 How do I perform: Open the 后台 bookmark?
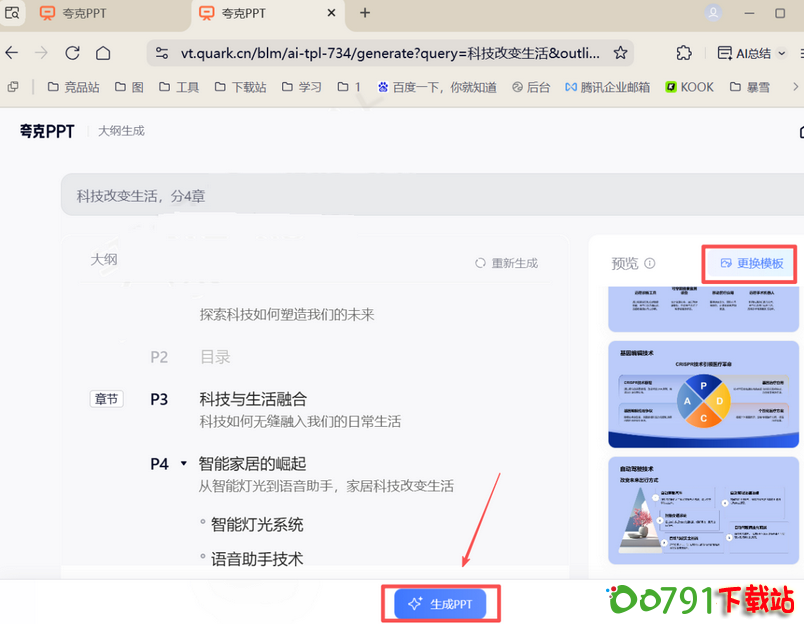[531, 87]
